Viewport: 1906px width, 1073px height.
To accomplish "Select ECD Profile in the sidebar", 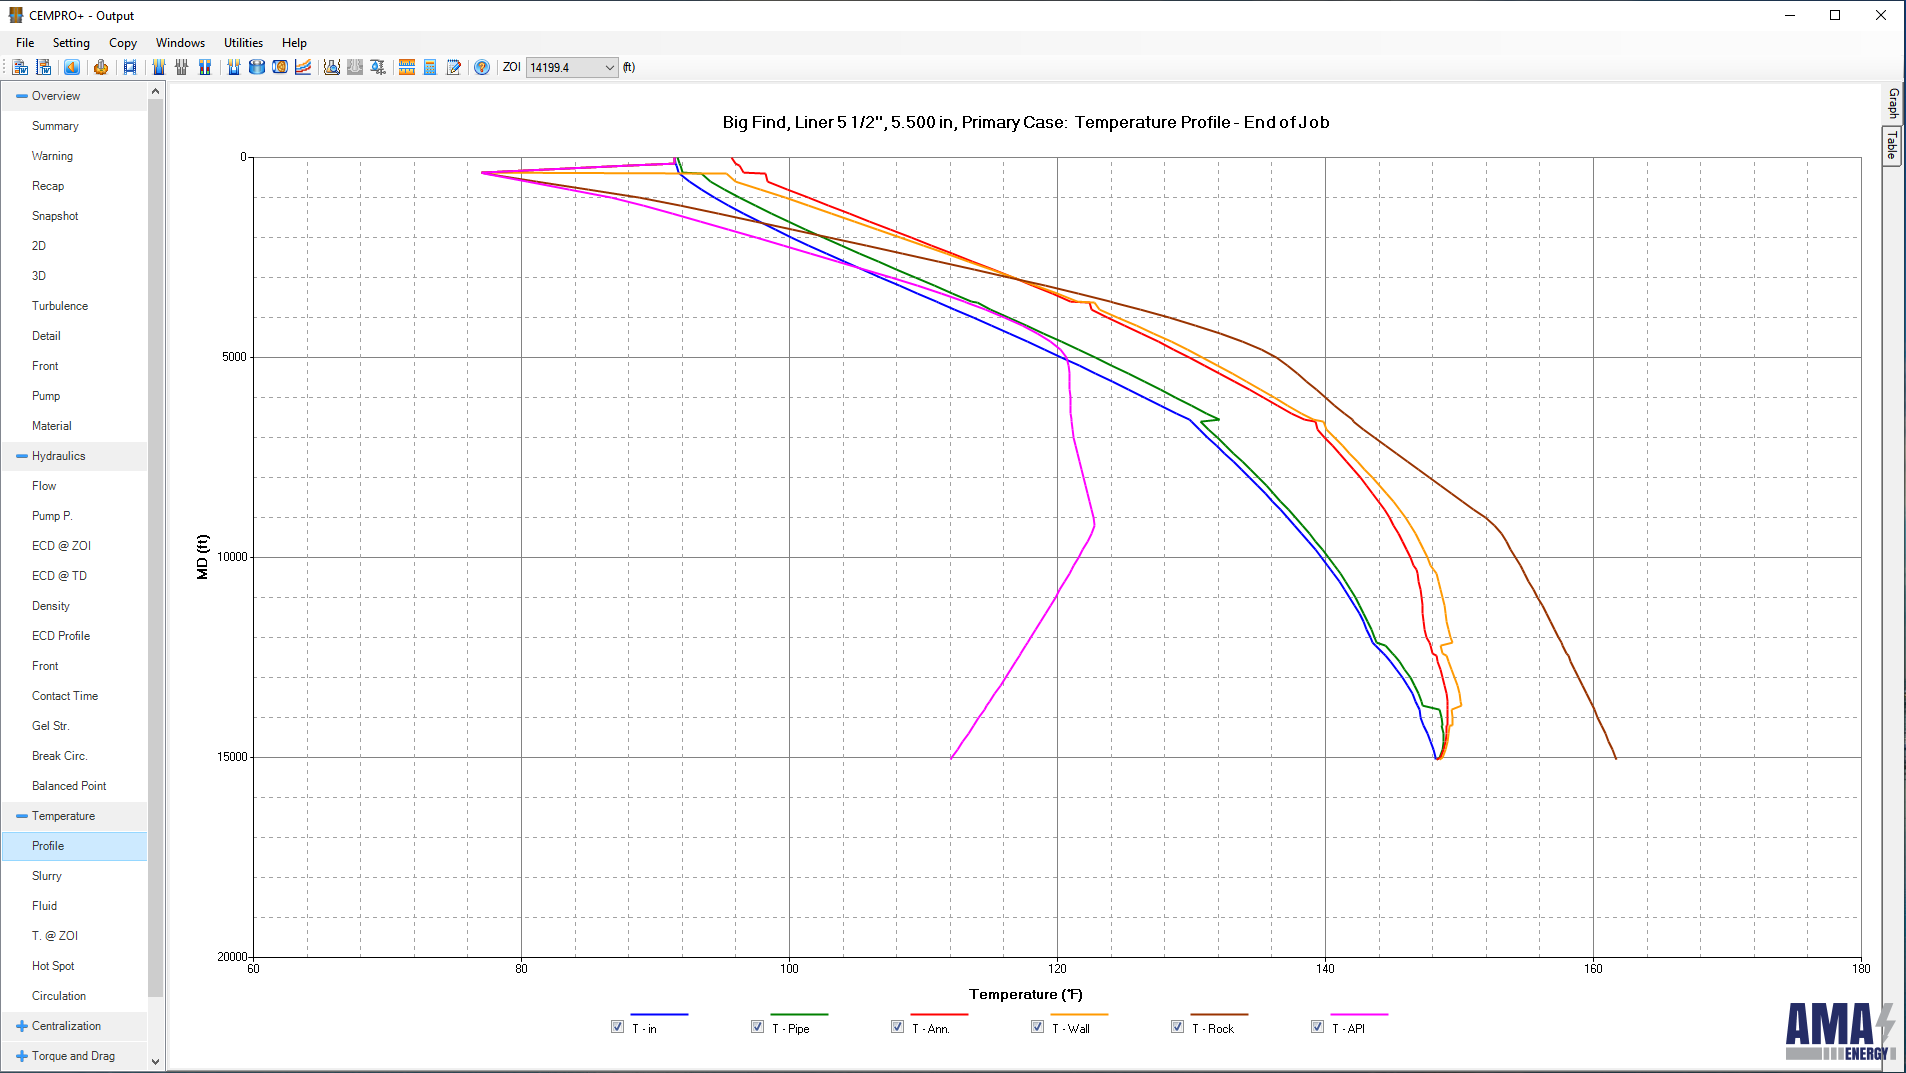I will pyautogui.click(x=61, y=636).
